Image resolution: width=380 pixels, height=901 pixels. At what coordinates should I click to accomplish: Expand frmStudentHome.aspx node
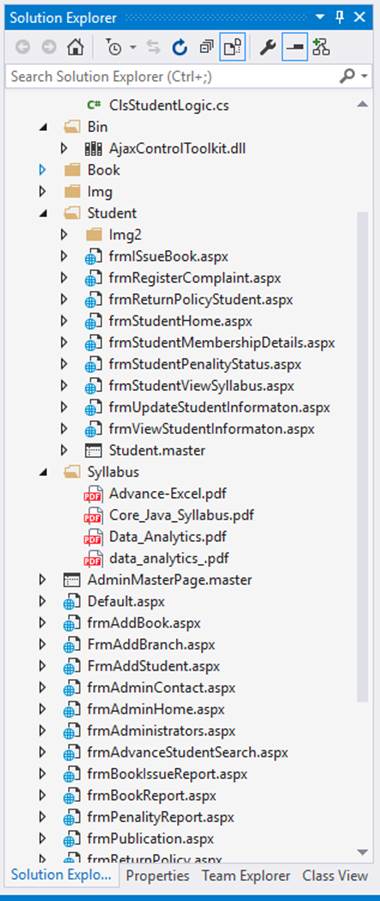pyautogui.click(x=64, y=321)
